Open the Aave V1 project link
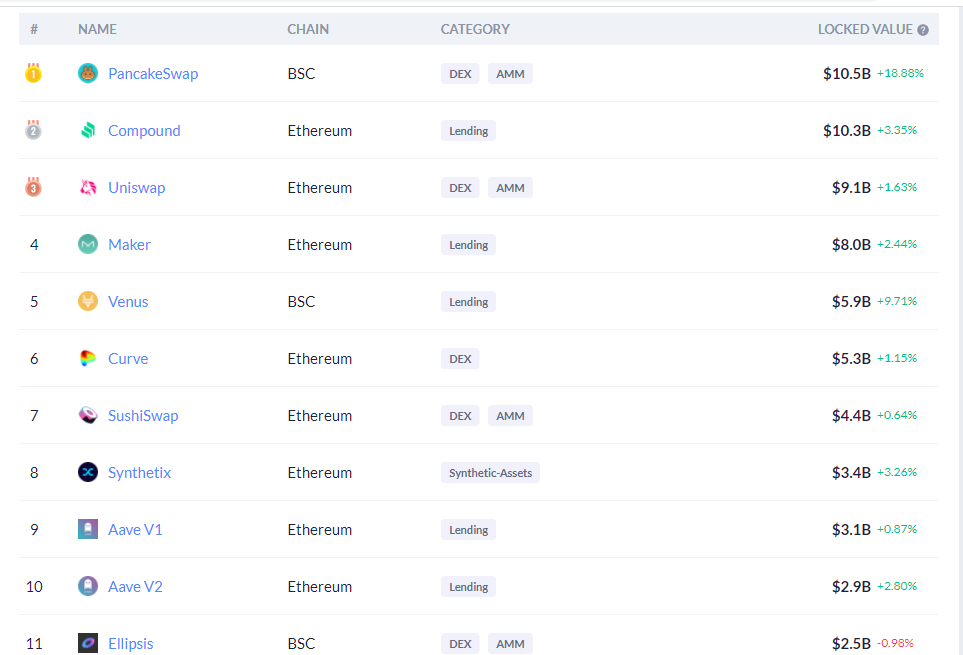The width and height of the screenshot is (963, 655). 135,530
